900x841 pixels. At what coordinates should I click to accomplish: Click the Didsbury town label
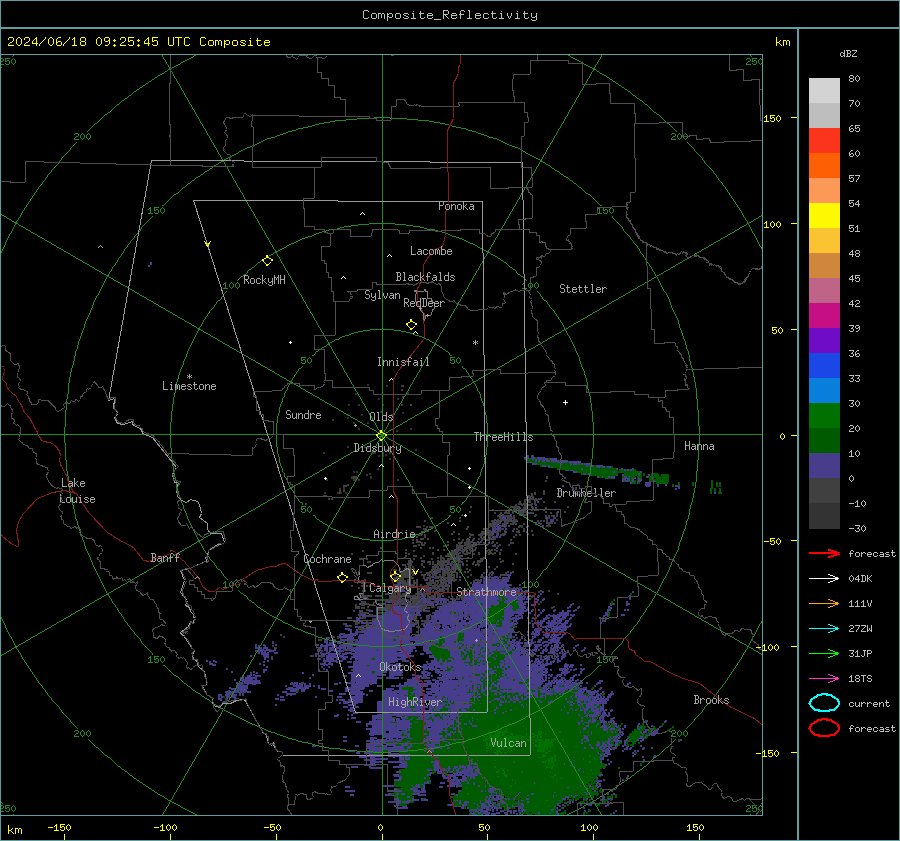[x=377, y=448]
